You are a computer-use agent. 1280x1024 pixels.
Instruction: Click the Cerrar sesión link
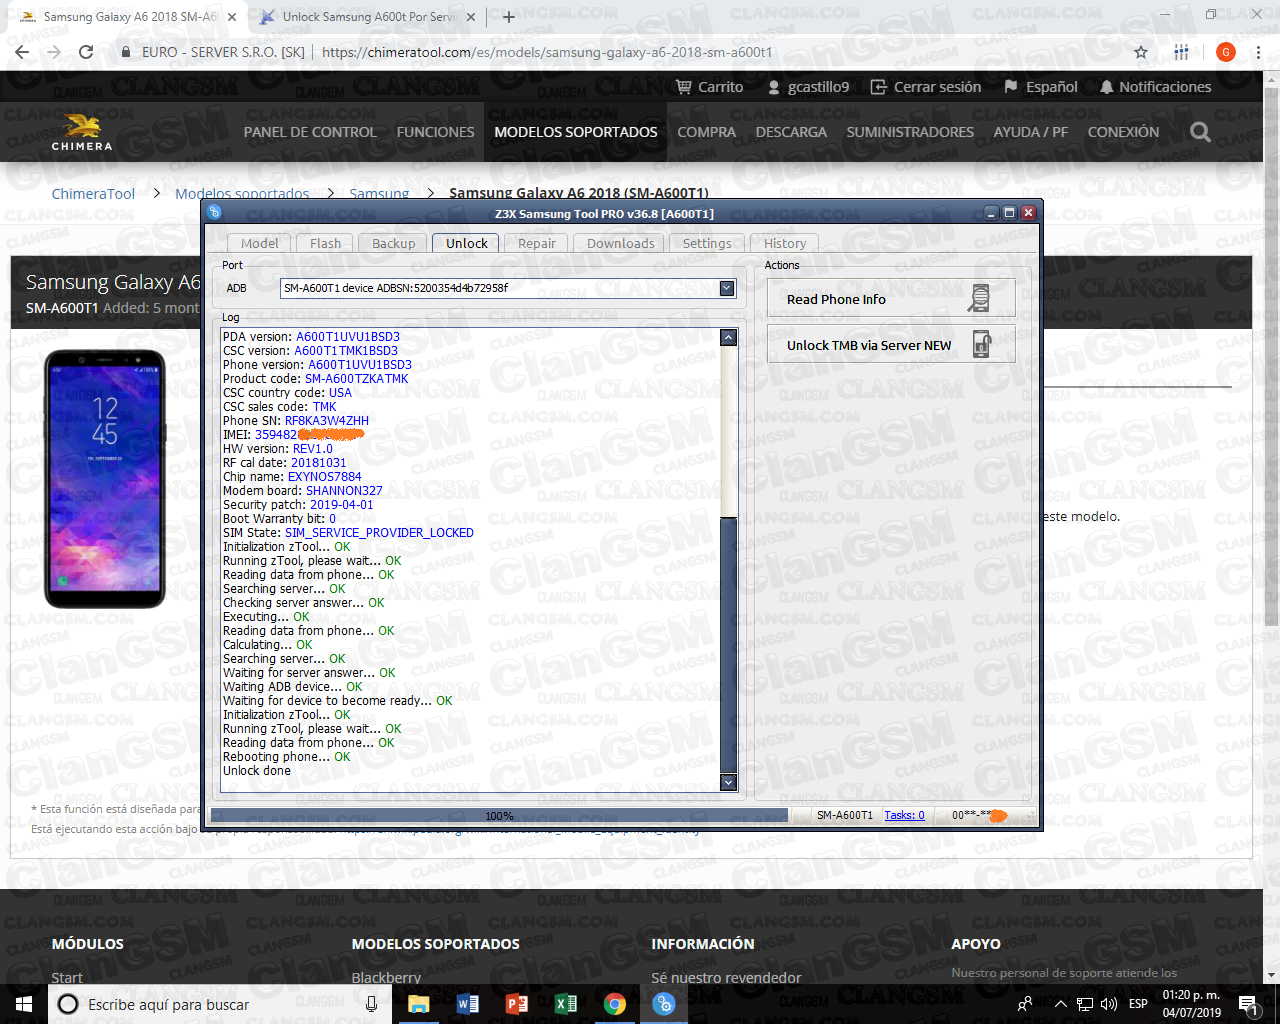click(926, 87)
